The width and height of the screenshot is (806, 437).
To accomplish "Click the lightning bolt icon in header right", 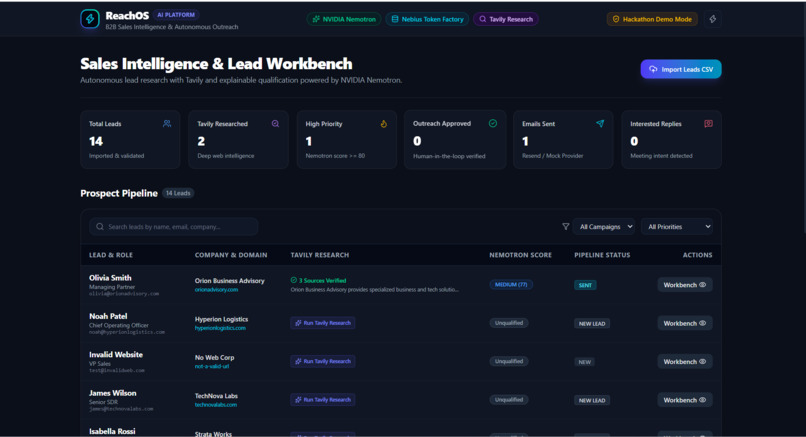I will (712, 19).
